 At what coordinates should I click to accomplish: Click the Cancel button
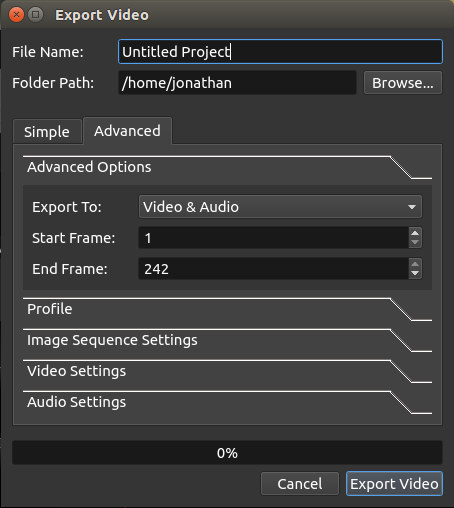pos(300,484)
